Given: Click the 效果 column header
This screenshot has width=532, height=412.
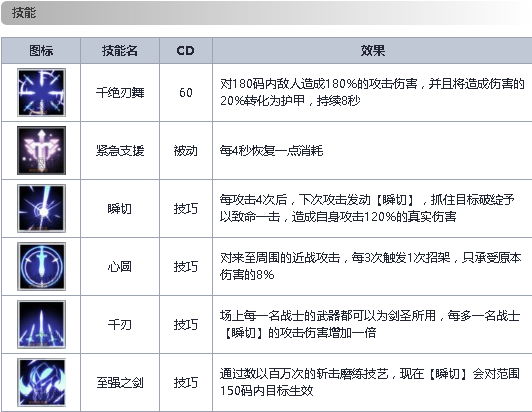Looking at the screenshot, I should 372,51.
